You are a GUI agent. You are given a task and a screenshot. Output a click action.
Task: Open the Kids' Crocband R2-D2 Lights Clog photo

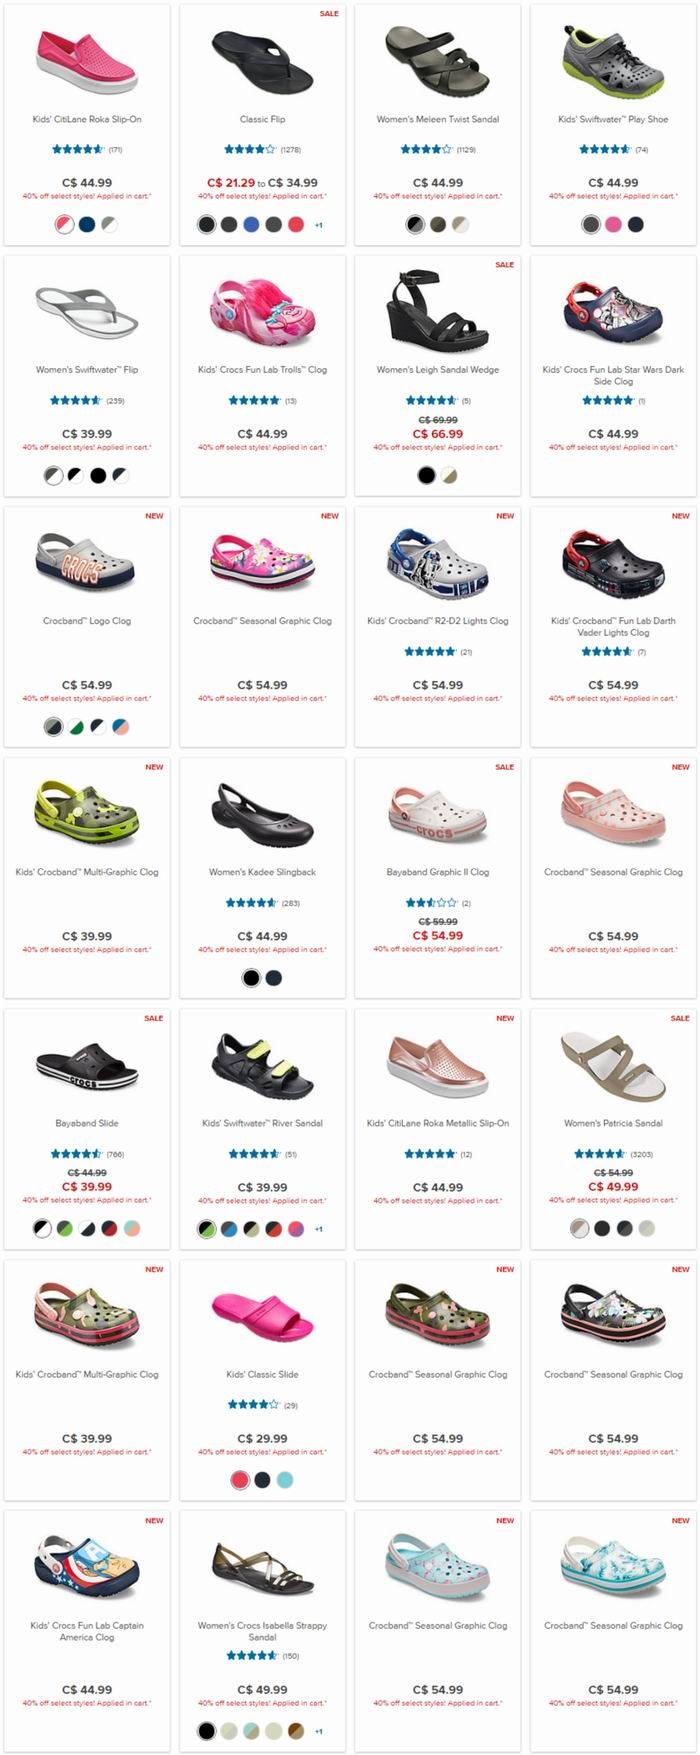coord(438,561)
